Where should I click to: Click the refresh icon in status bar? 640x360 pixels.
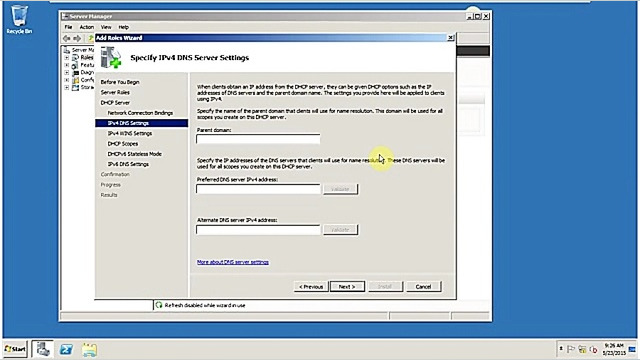point(159,305)
